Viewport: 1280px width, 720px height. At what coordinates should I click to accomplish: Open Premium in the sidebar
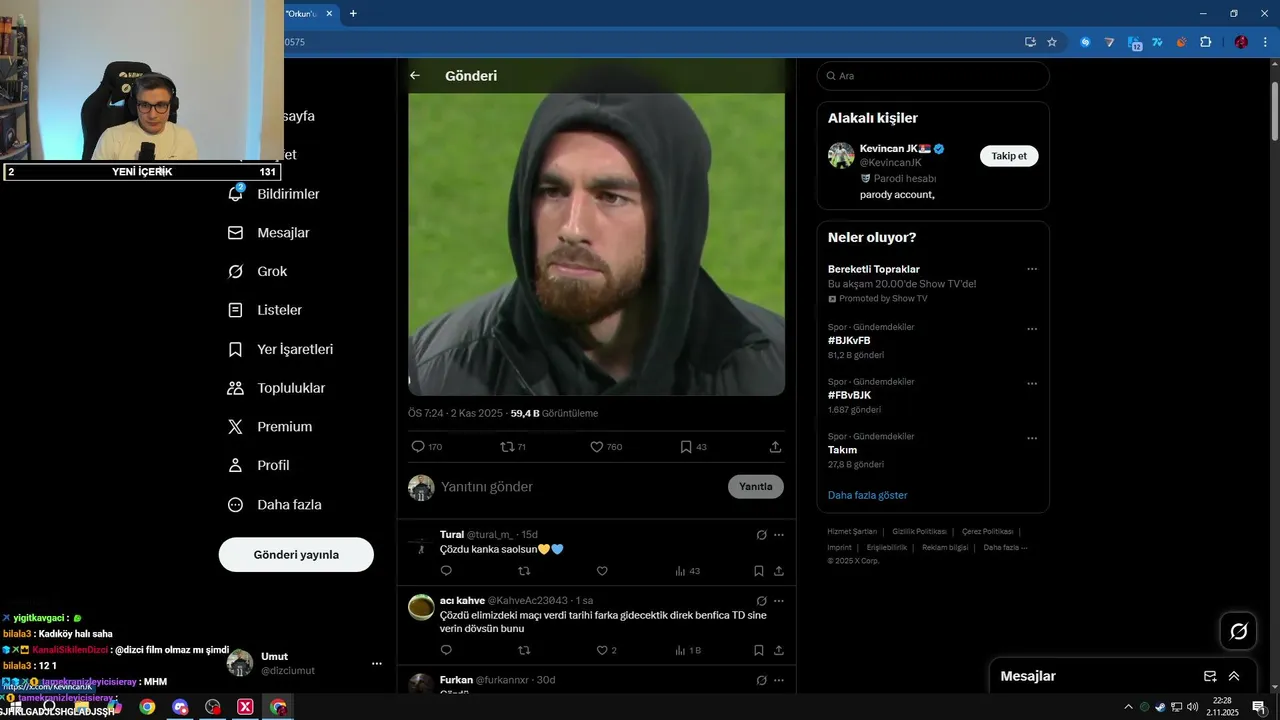coord(270,427)
